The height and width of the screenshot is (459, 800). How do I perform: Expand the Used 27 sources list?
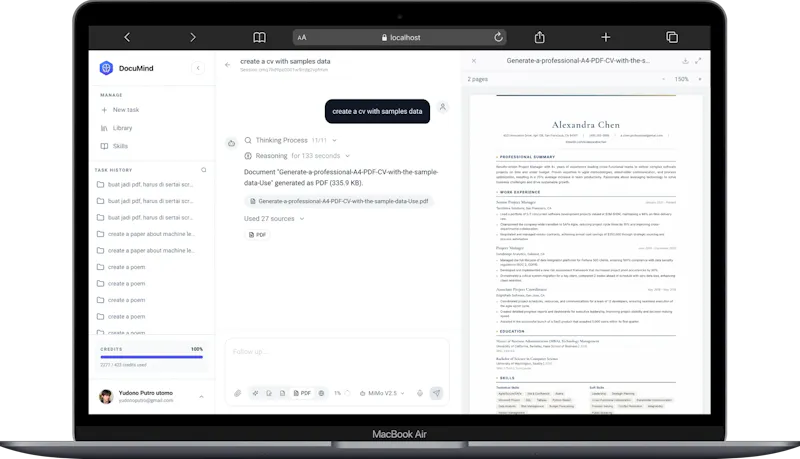click(x=274, y=219)
